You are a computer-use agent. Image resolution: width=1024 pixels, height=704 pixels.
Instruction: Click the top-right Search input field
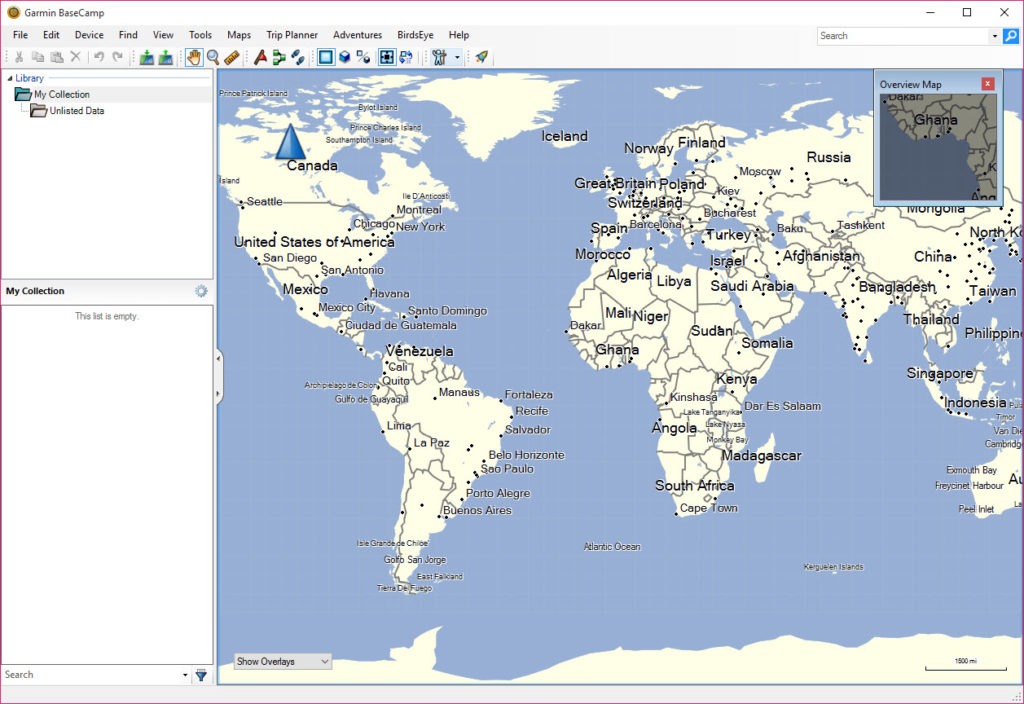903,36
